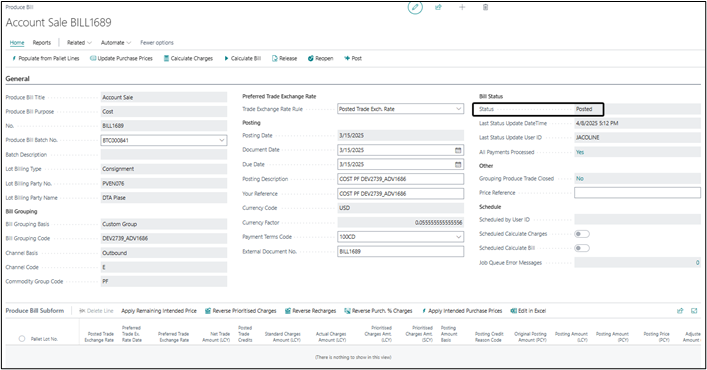The width and height of the screenshot is (707, 370).
Task: Click the delete trash icon
Action: coord(485,7)
